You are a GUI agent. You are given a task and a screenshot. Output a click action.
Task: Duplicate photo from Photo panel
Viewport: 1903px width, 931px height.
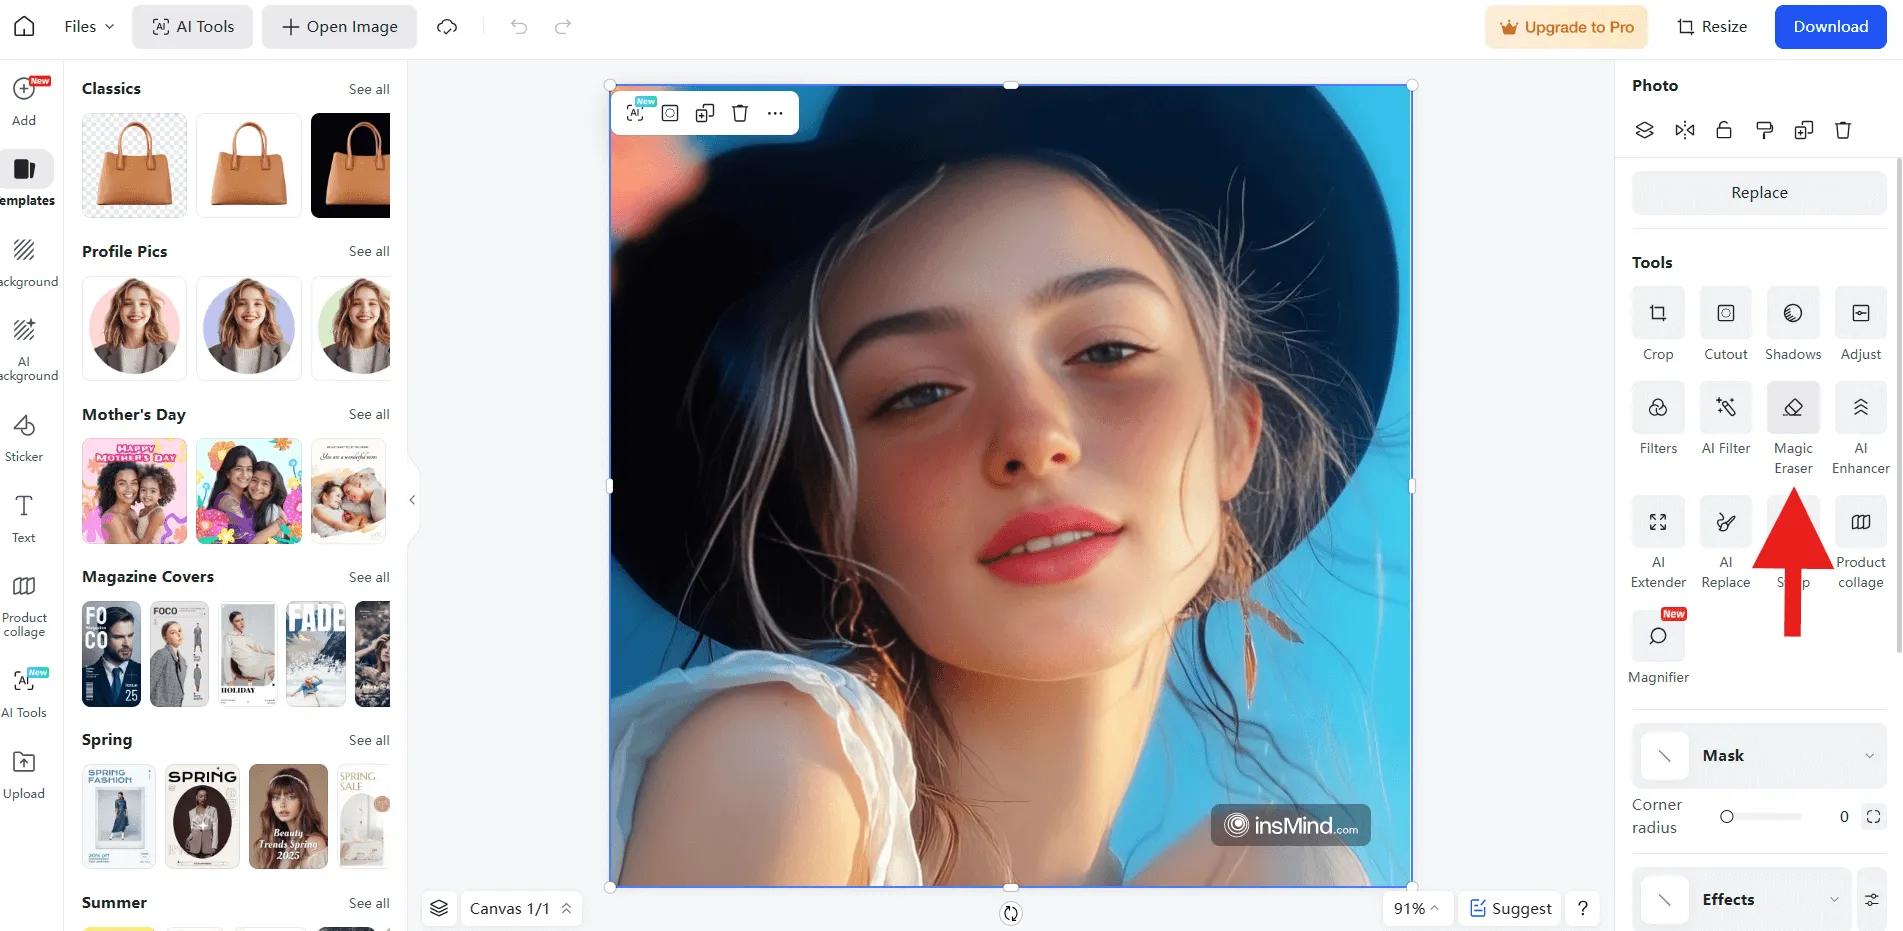pyautogui.click(x=1804, y=130)
